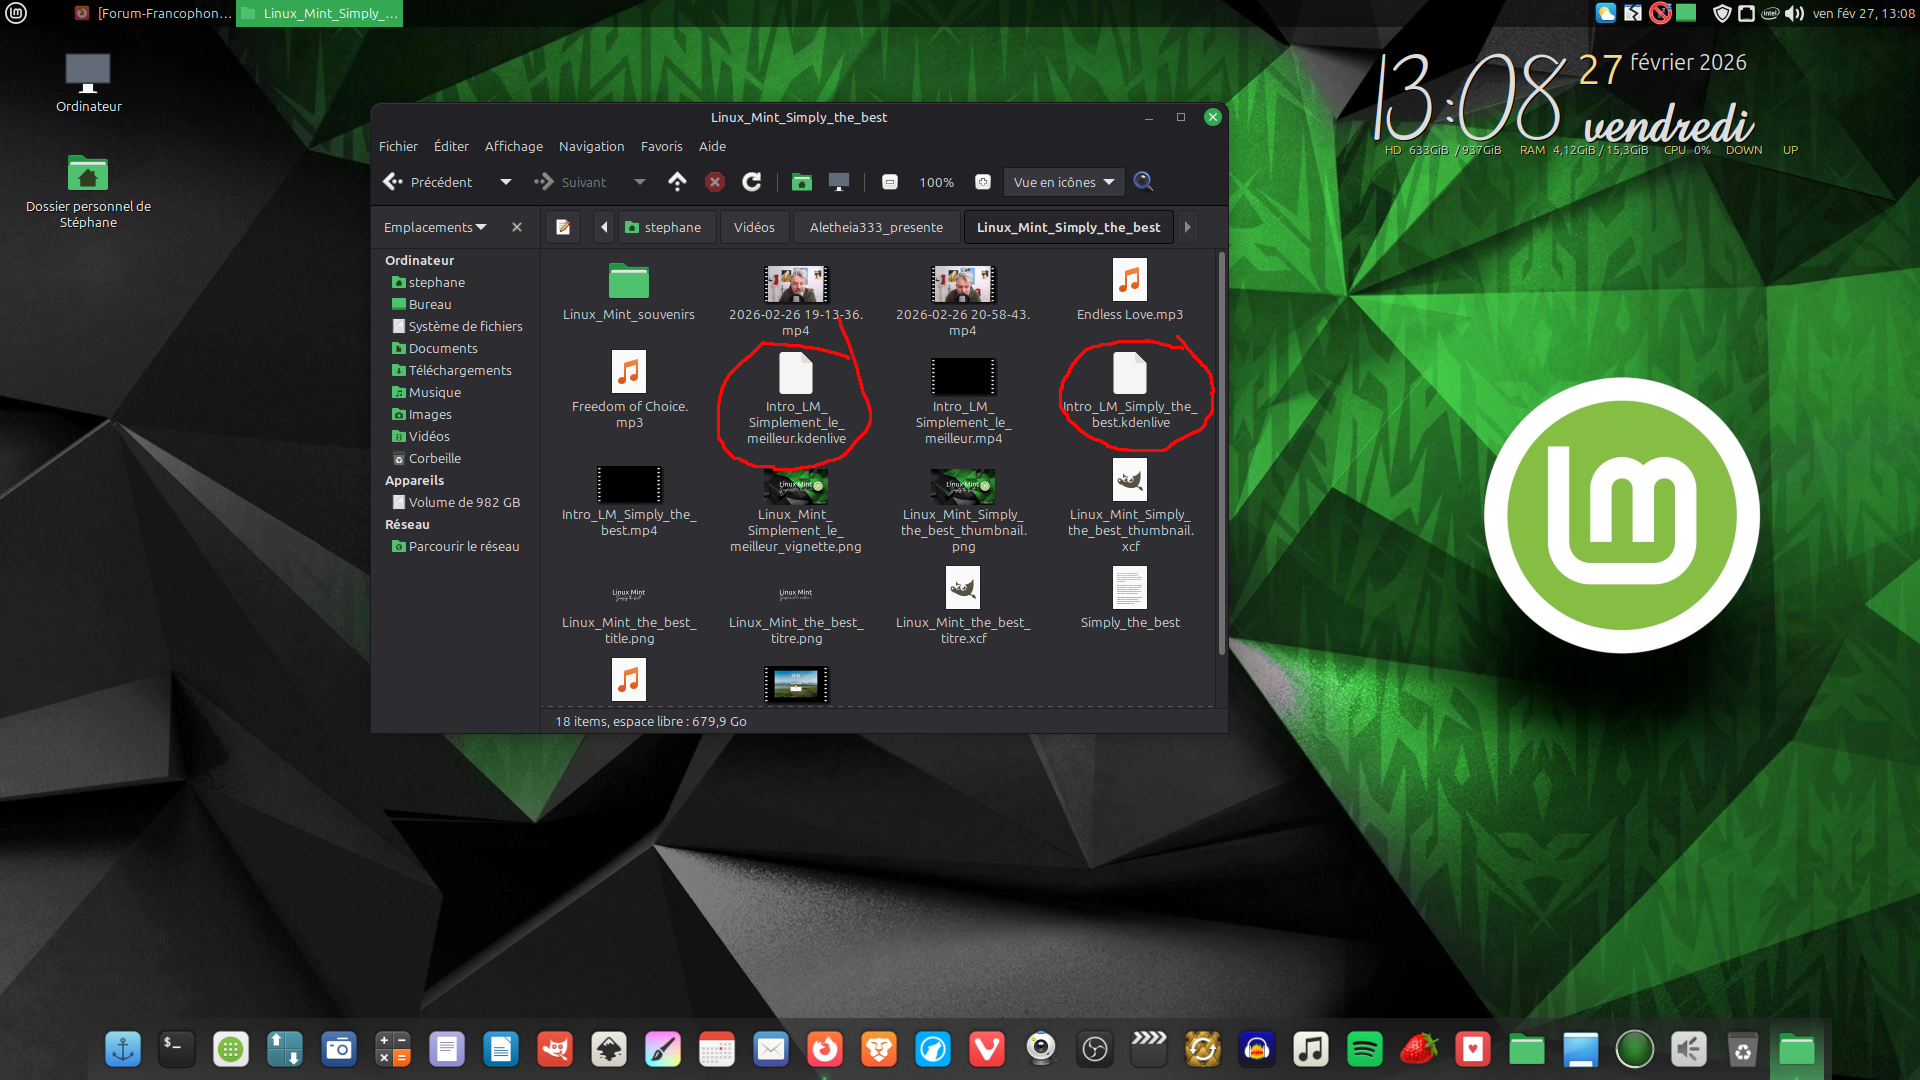
Task: Open the Navigation menu
Action: coord(592,146)
